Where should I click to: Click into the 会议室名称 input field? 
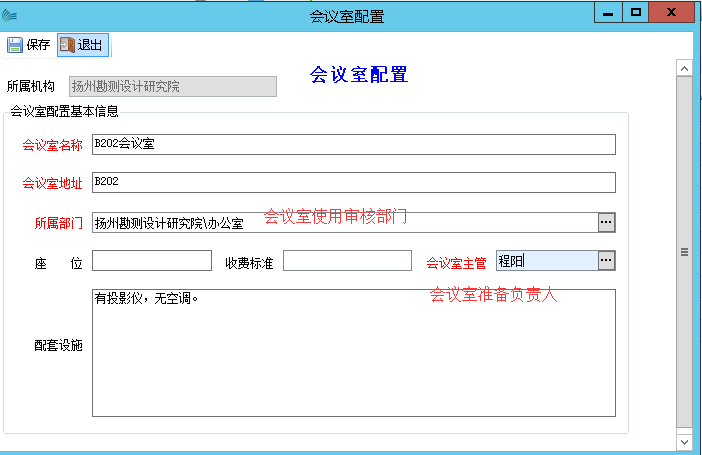pyautogui.click(x=354, y=144)
